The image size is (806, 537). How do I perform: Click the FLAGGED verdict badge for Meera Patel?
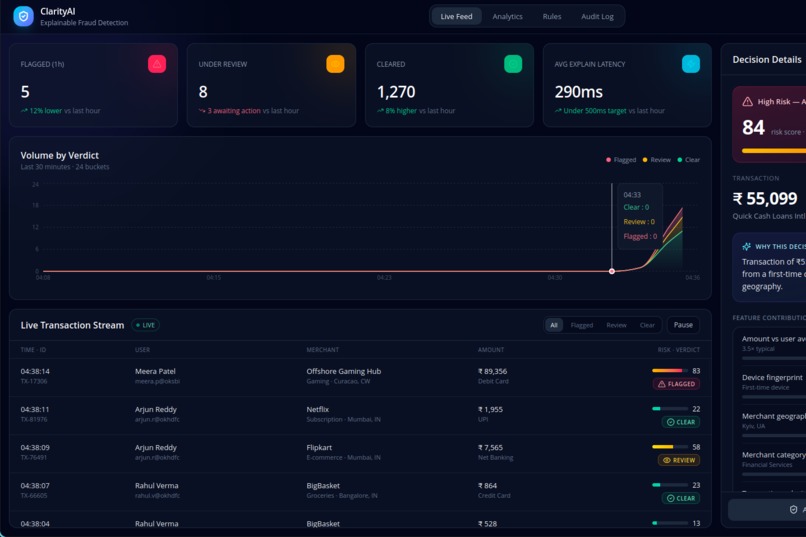pos(676,384)
